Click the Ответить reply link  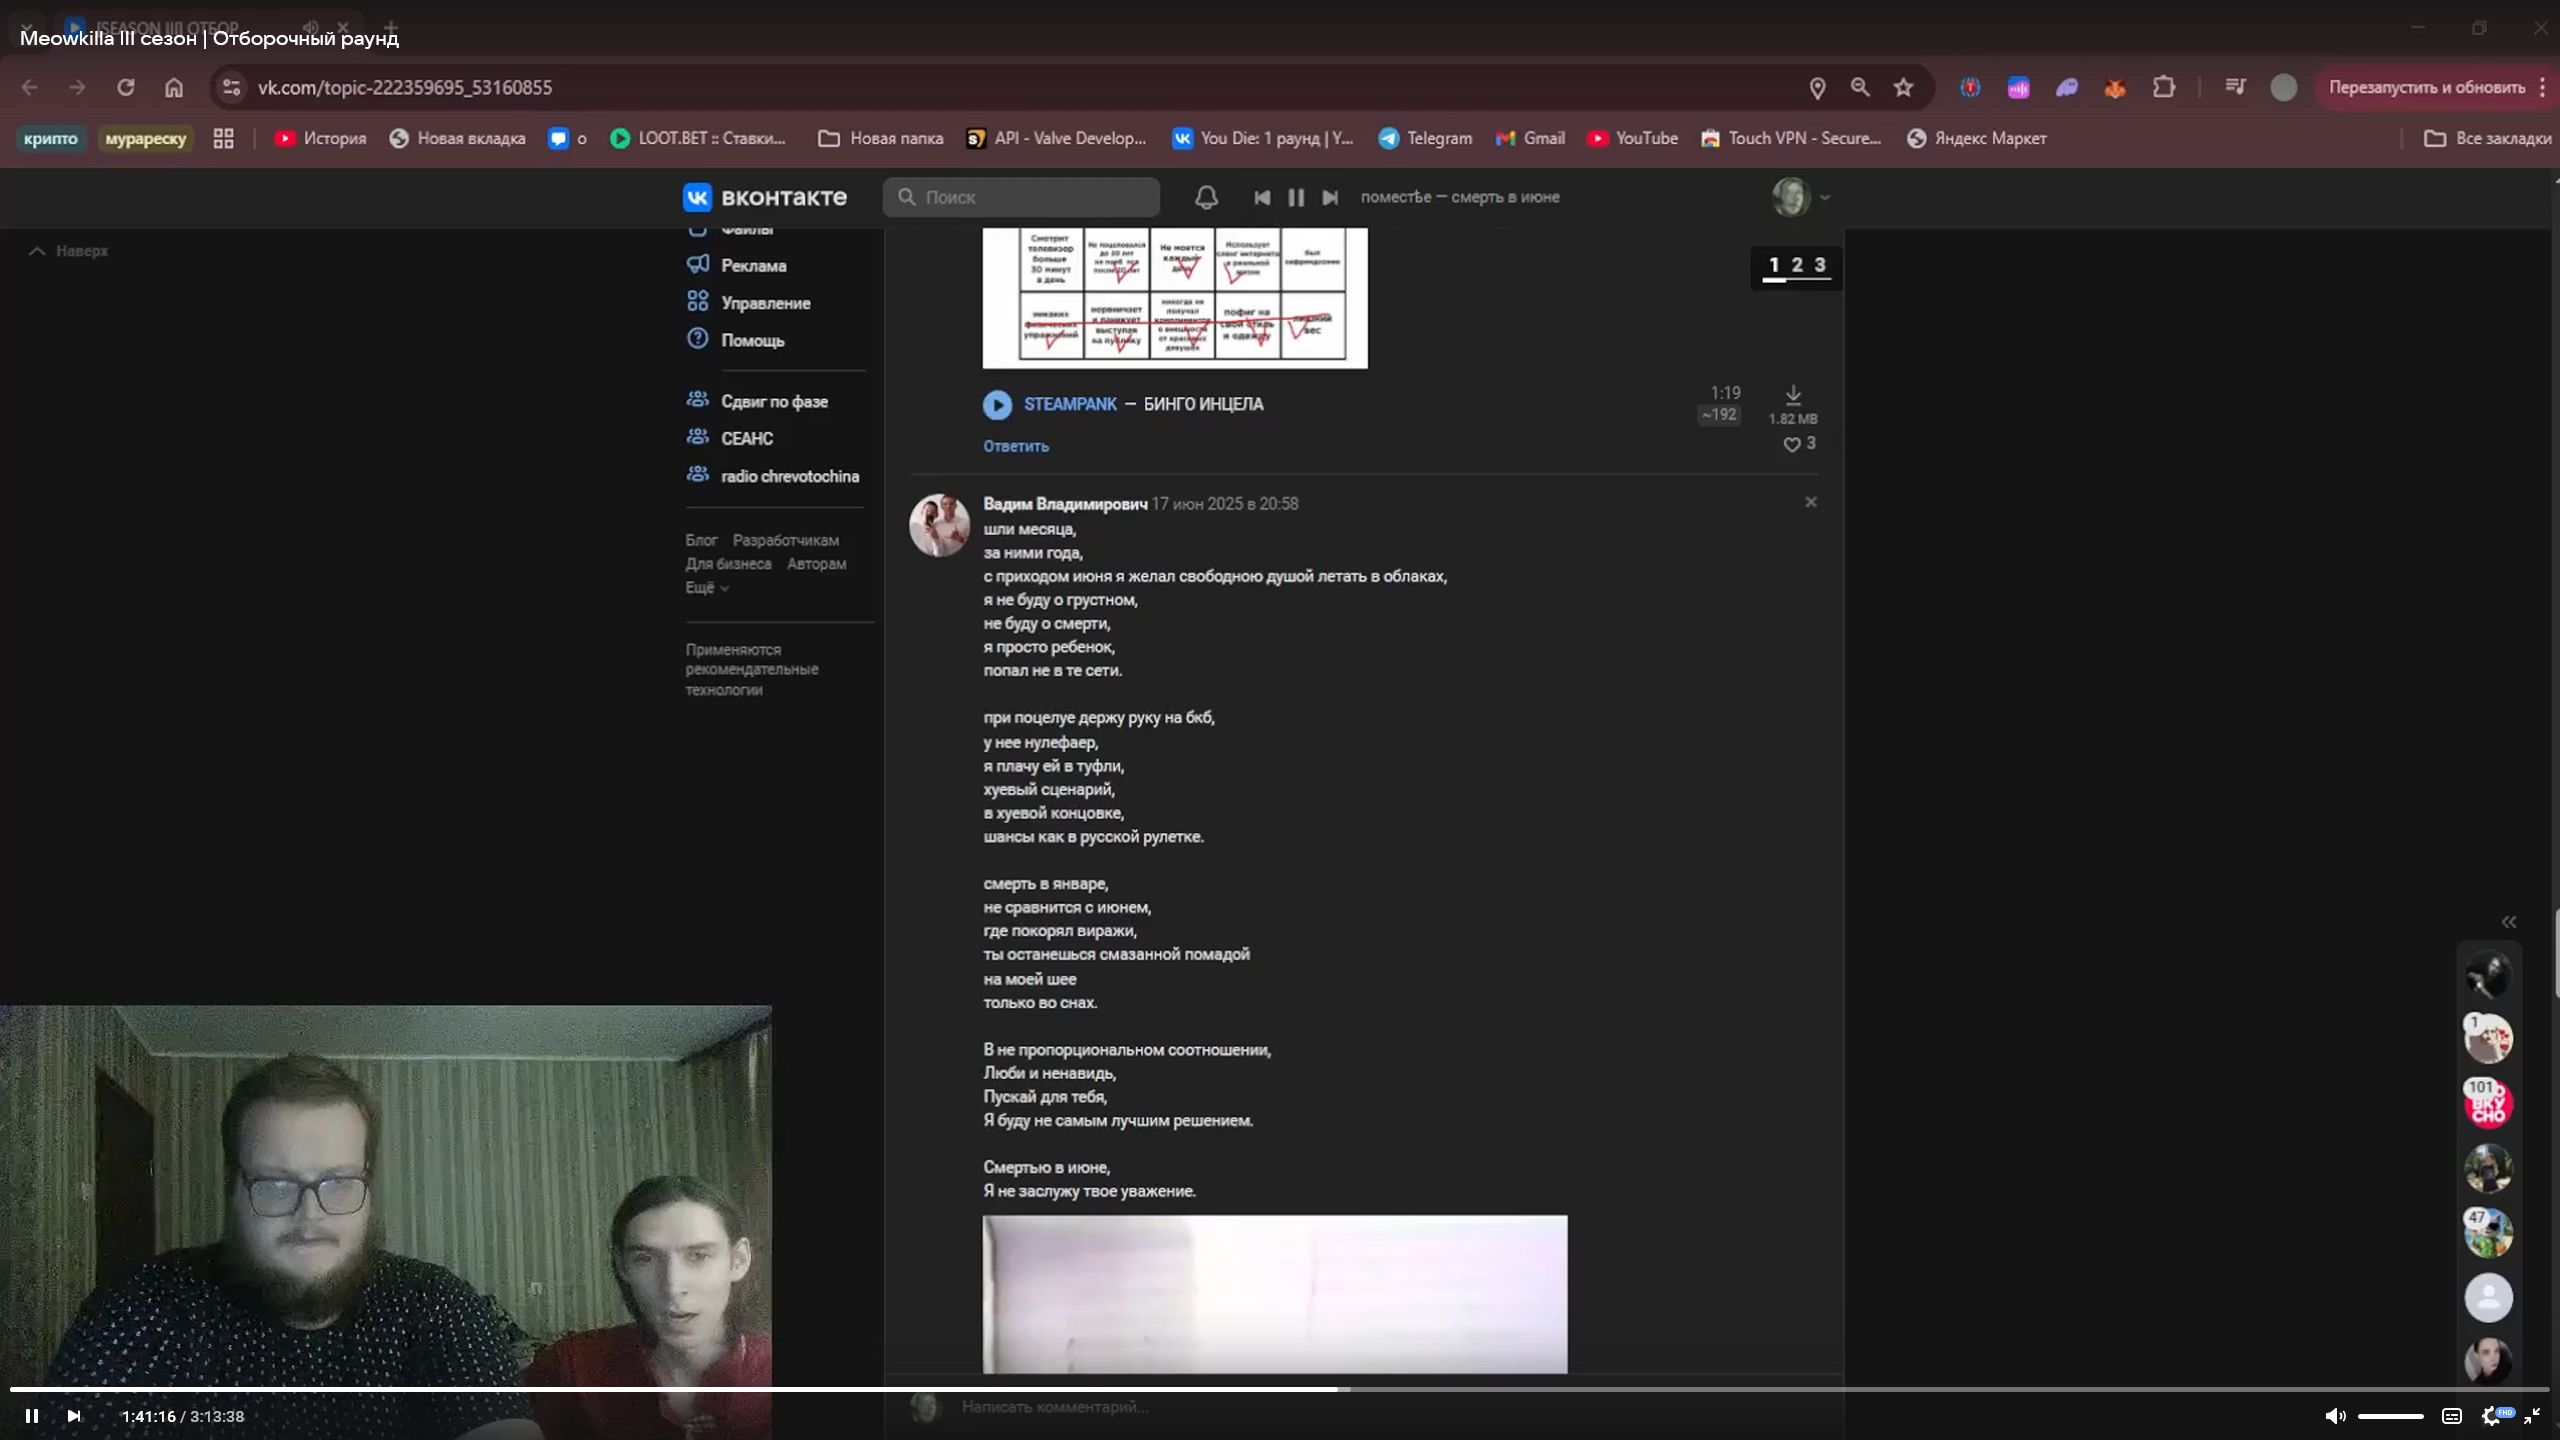point(1015,446)
